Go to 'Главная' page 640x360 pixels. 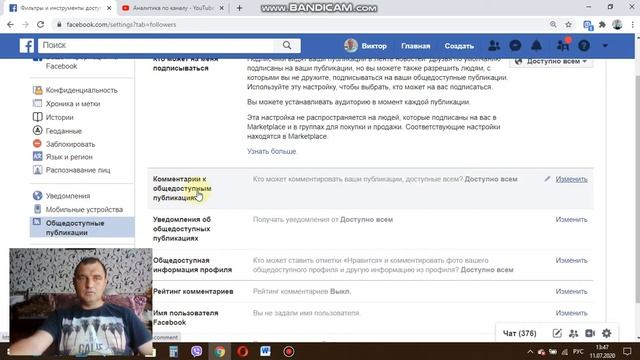[x=416, y=46]
